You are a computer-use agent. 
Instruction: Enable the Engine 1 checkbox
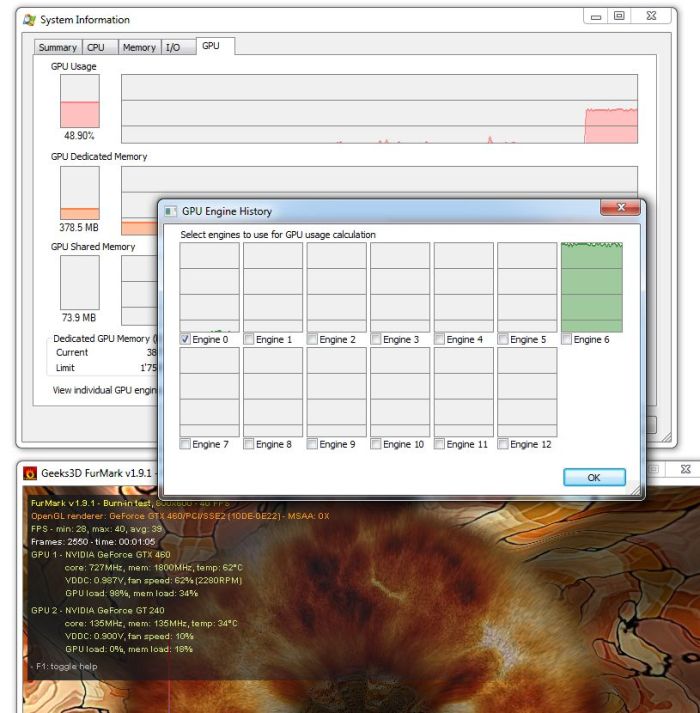[249, 339]
